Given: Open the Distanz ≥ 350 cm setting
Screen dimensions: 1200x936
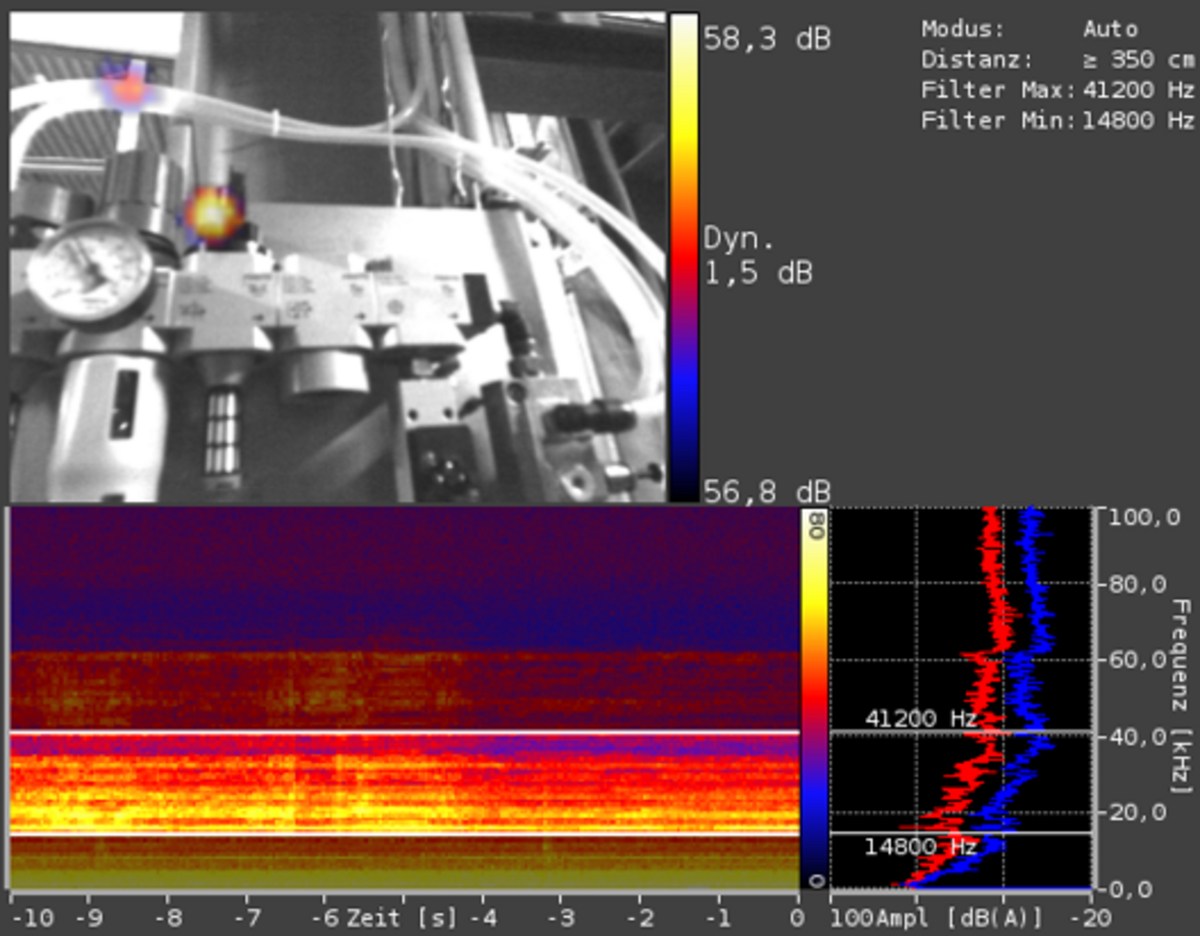Looking at the screenshot, I should point(1138,60).
